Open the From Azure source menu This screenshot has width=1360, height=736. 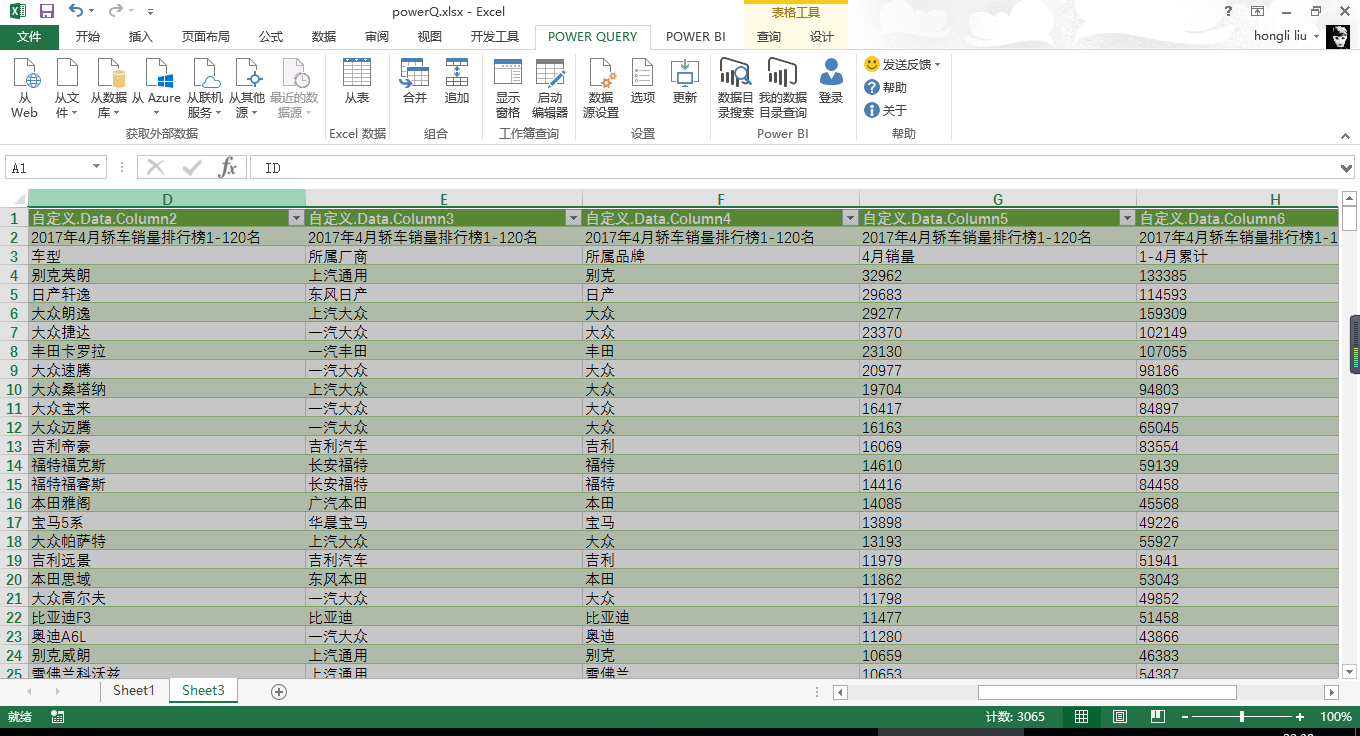coord(157,88)
